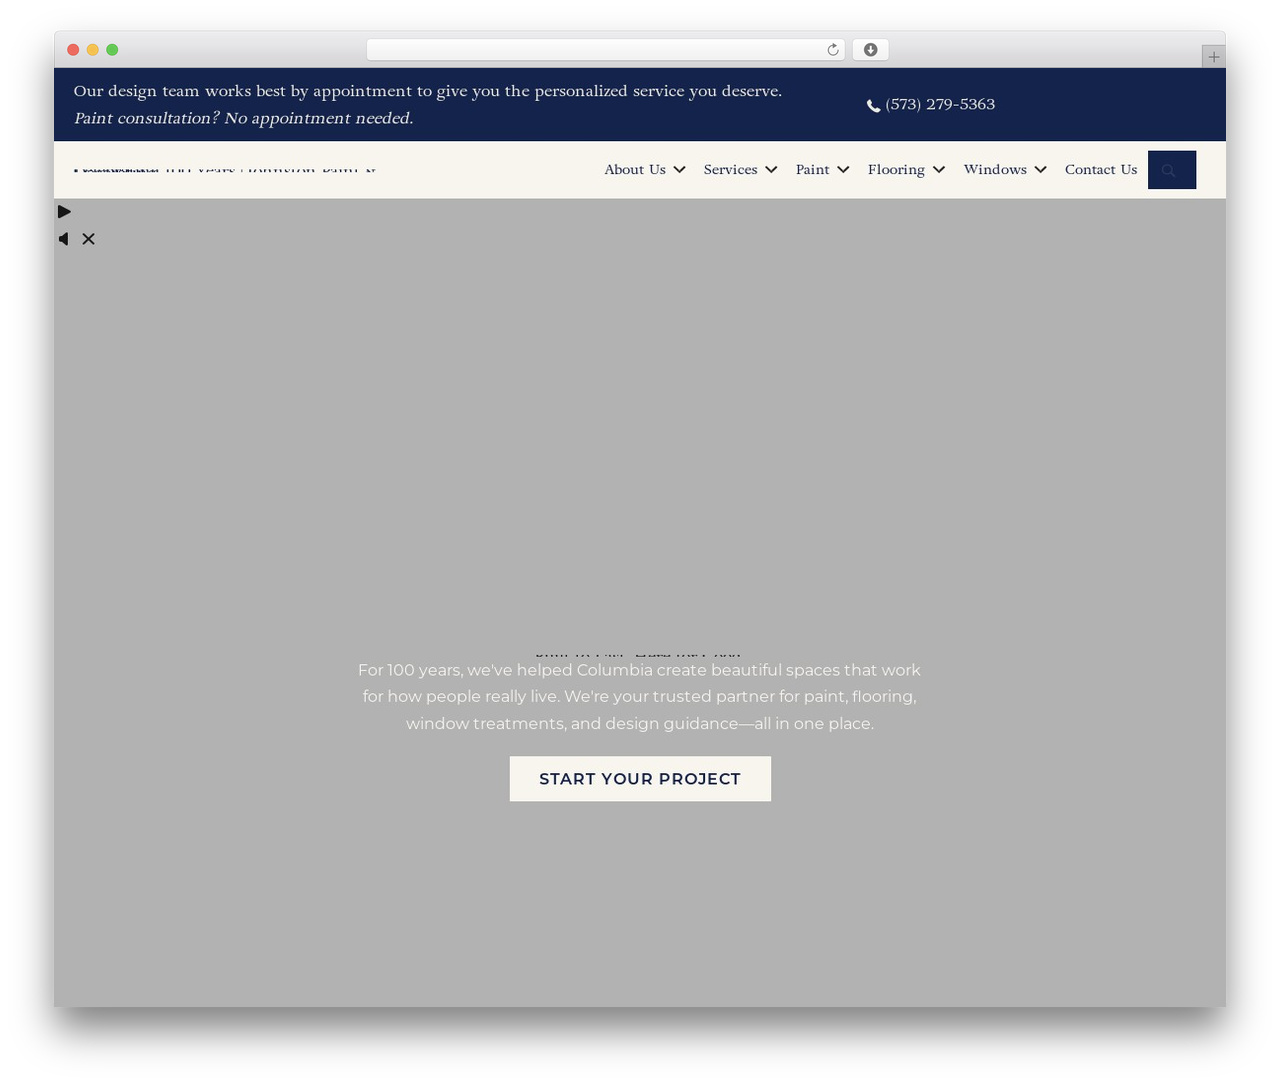Expand the Windows submenu chevron
Image resolution: width=1280 pixels, height=1084 pixels.
pyautogui.click(x=1041, y=170)
